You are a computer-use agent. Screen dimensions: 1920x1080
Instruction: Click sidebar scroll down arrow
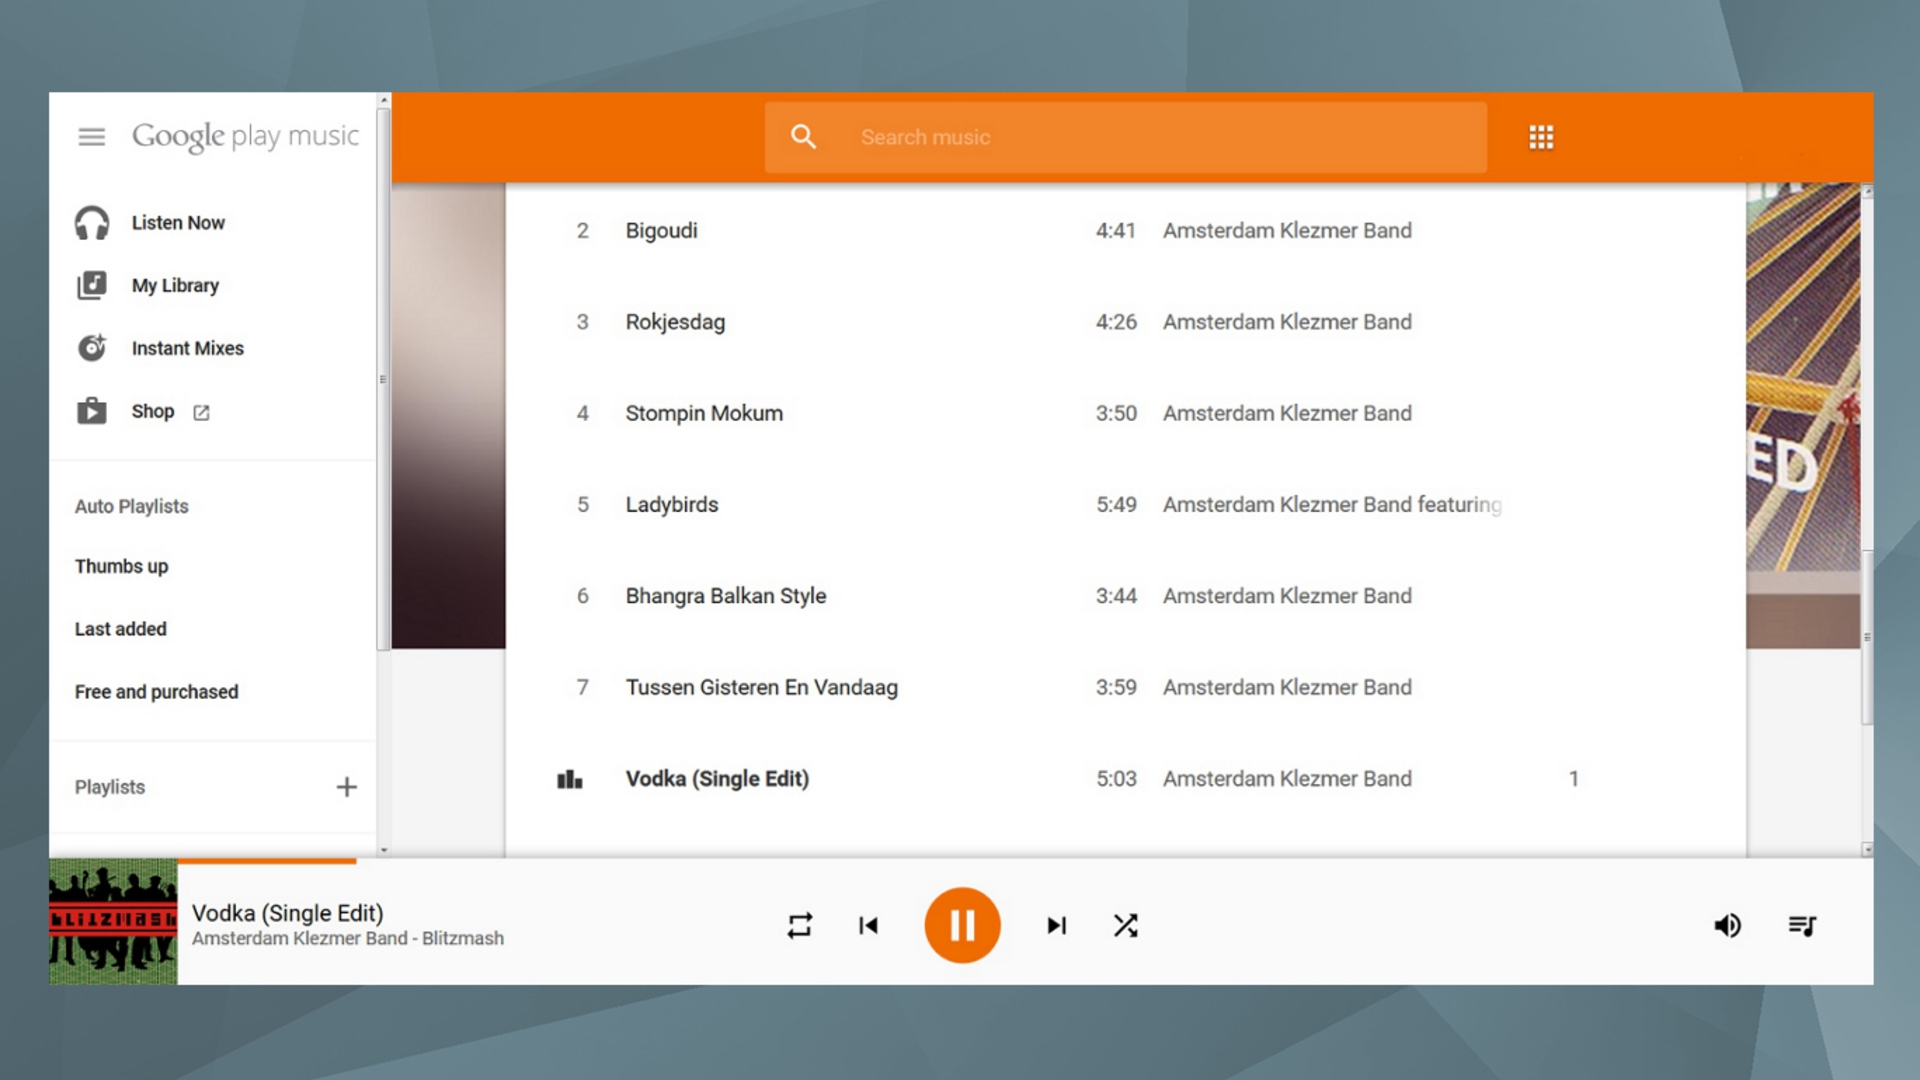[383, 850]
